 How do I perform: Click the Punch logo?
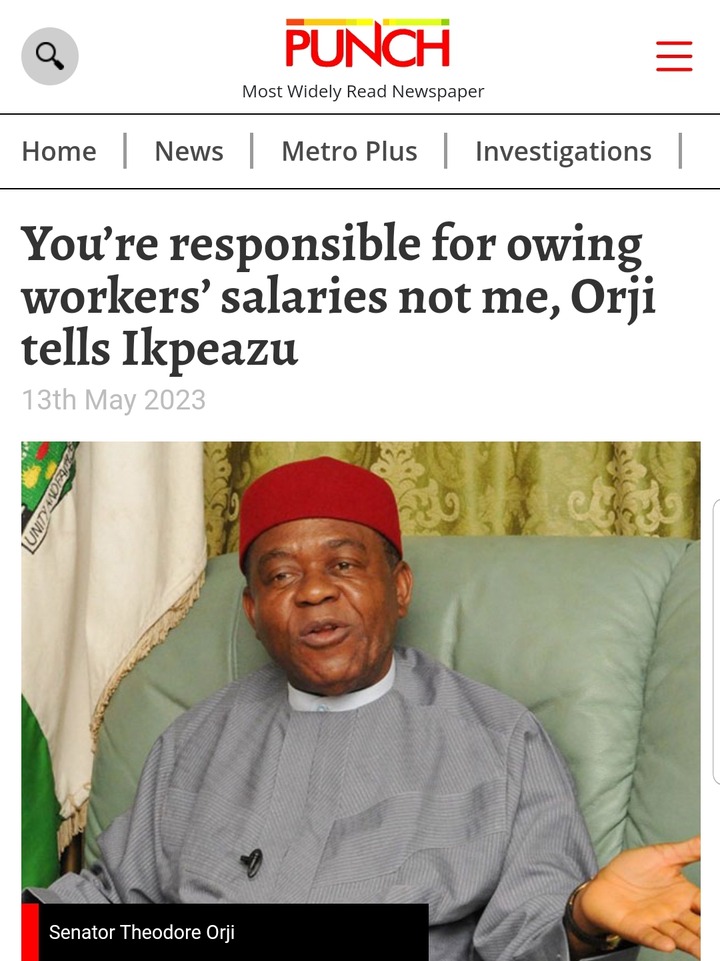pos(367,45)
